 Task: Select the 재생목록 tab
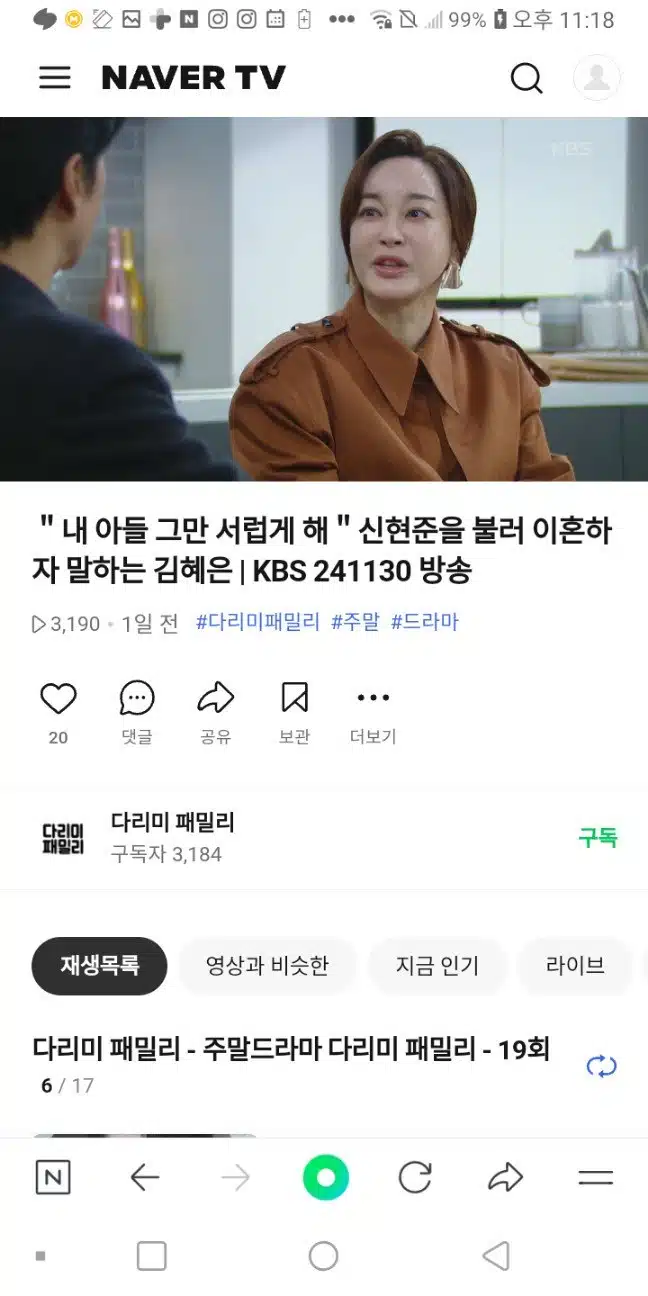tap(99, 966)
